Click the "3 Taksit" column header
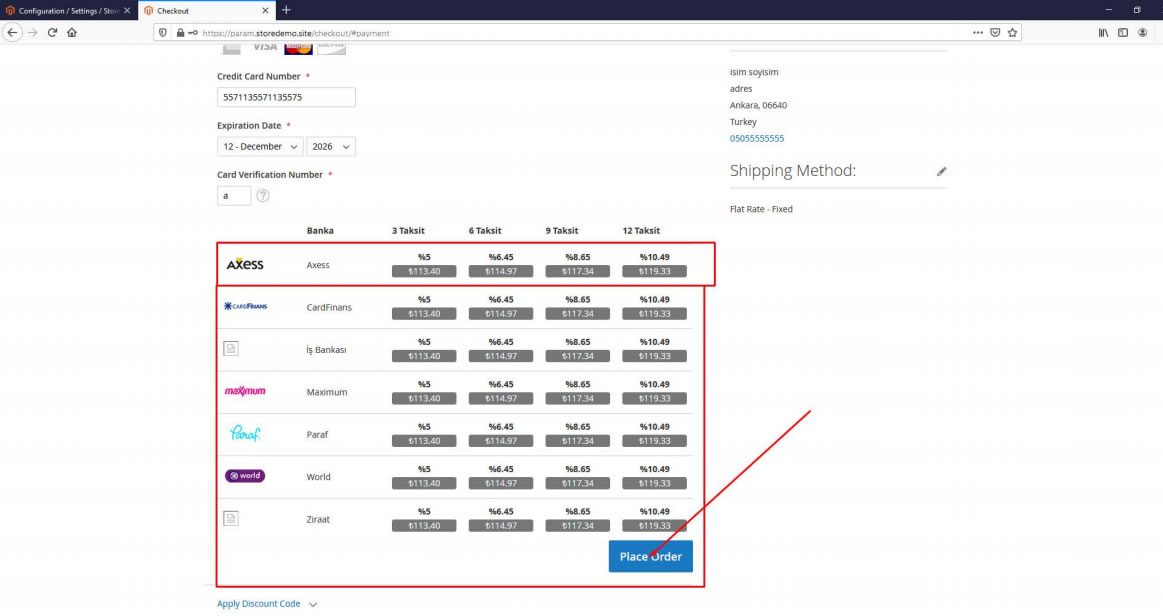Image resolution: width=1163 pixels, height=616 pixels. point(408,231)
